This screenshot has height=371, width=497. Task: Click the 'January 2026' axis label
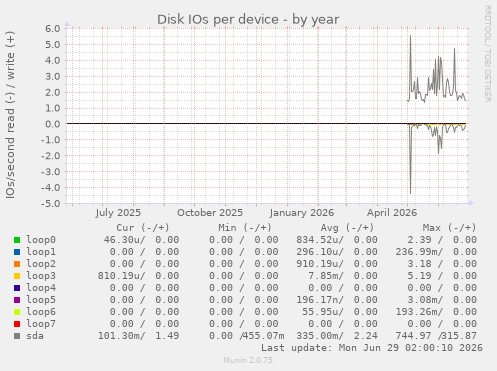coord(302,213)
